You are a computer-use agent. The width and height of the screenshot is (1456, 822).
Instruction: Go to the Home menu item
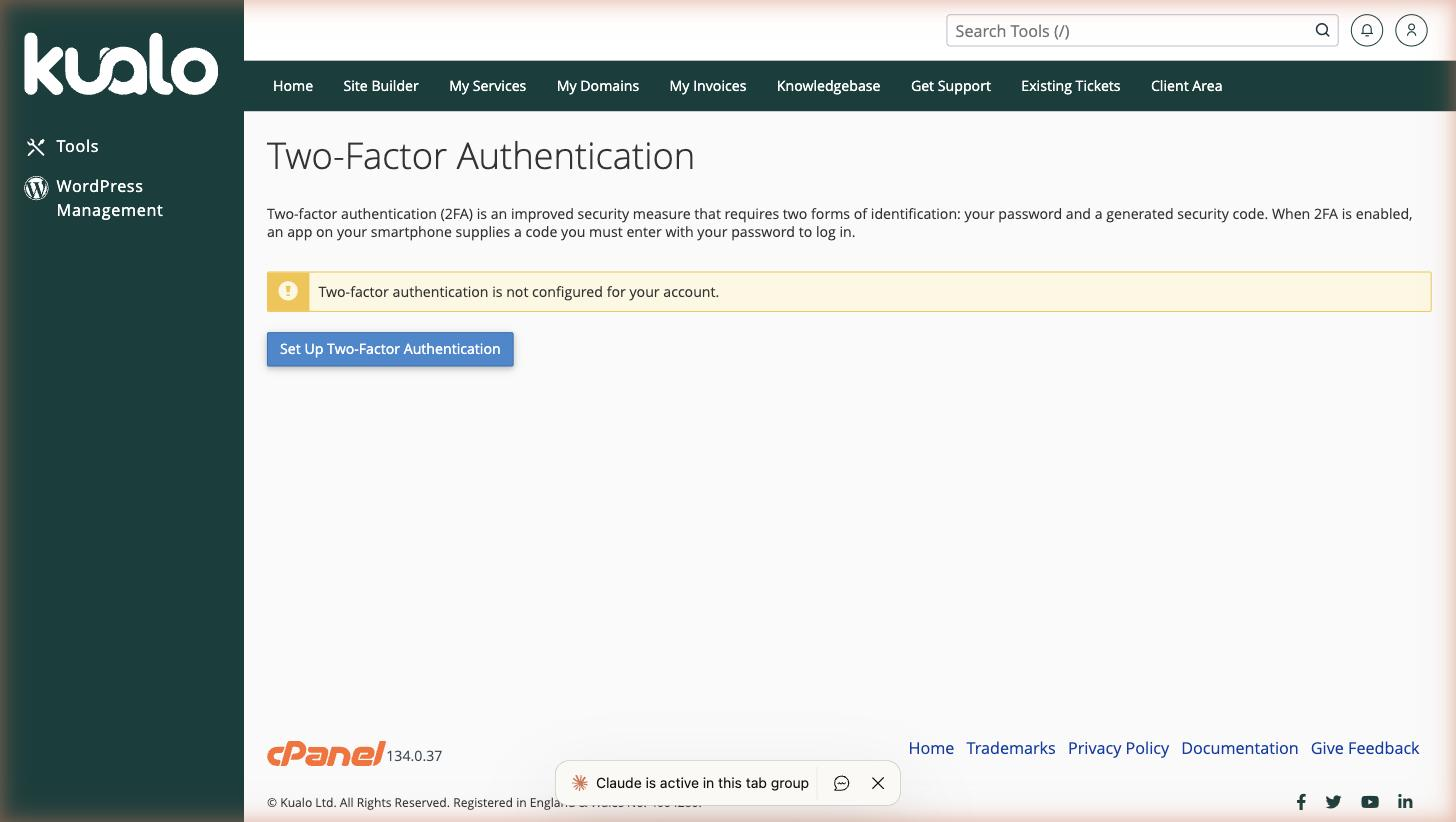[293, 86]
